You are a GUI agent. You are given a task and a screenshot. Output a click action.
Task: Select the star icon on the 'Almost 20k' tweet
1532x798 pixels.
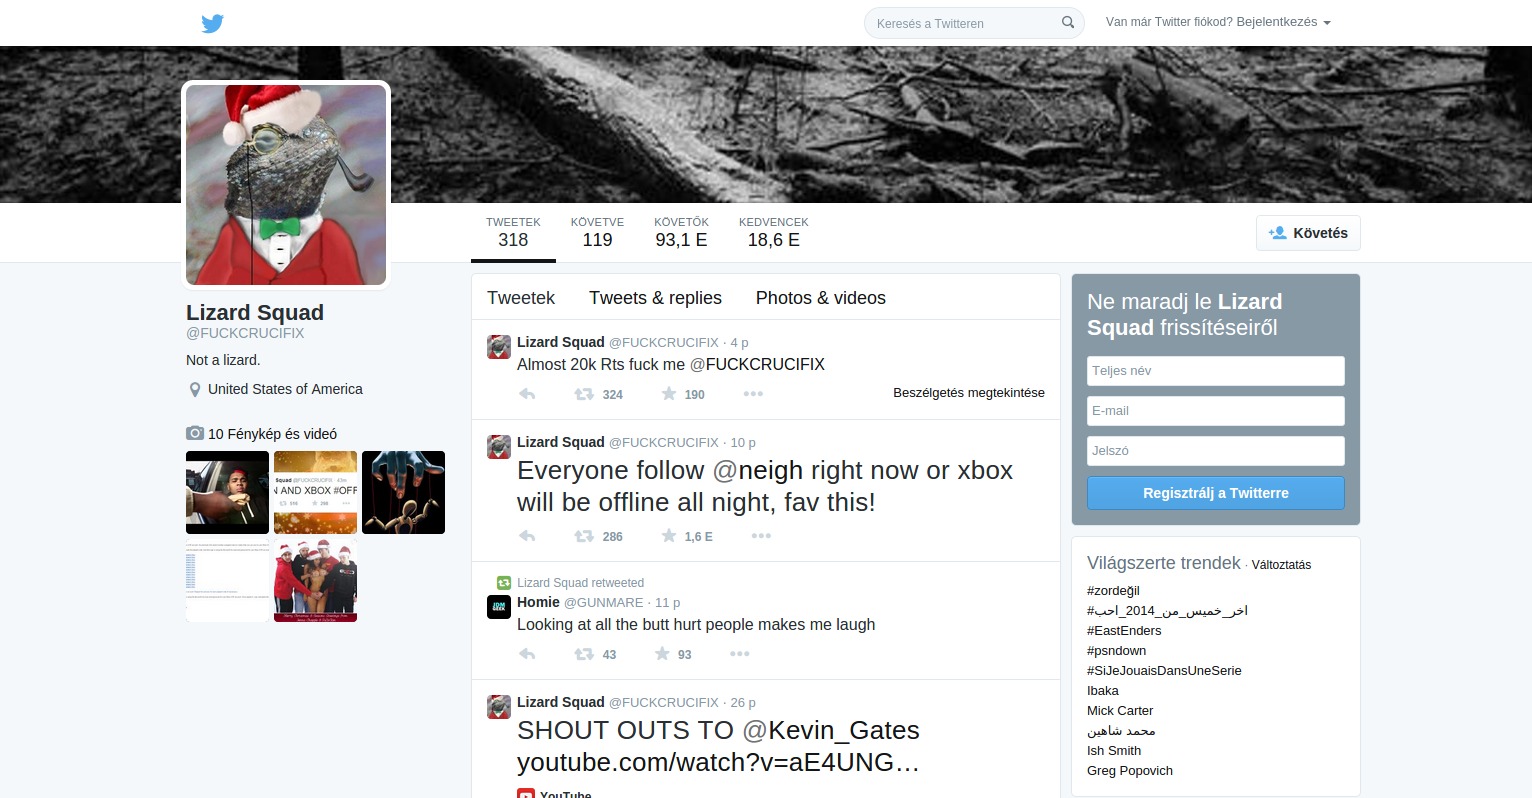click(x=668, y=393)
